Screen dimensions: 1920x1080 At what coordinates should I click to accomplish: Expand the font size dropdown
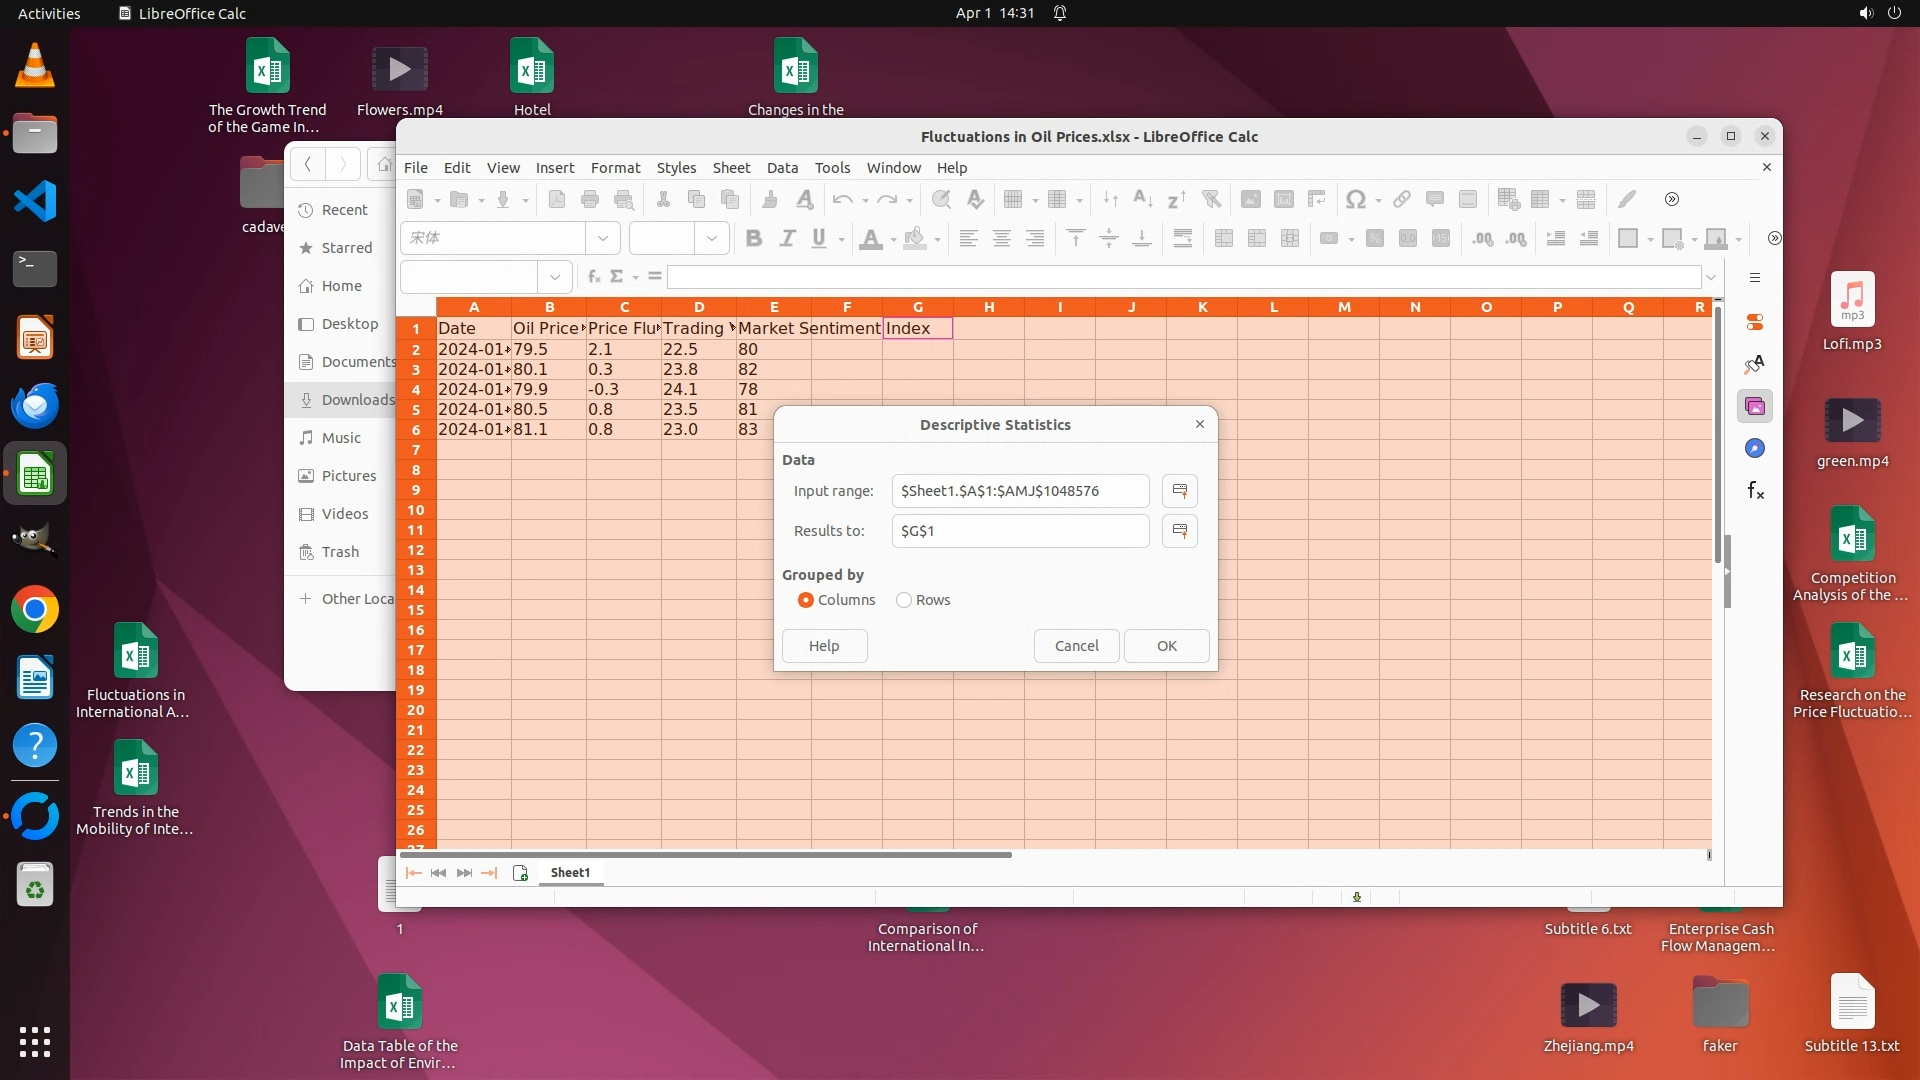point(712,238)
